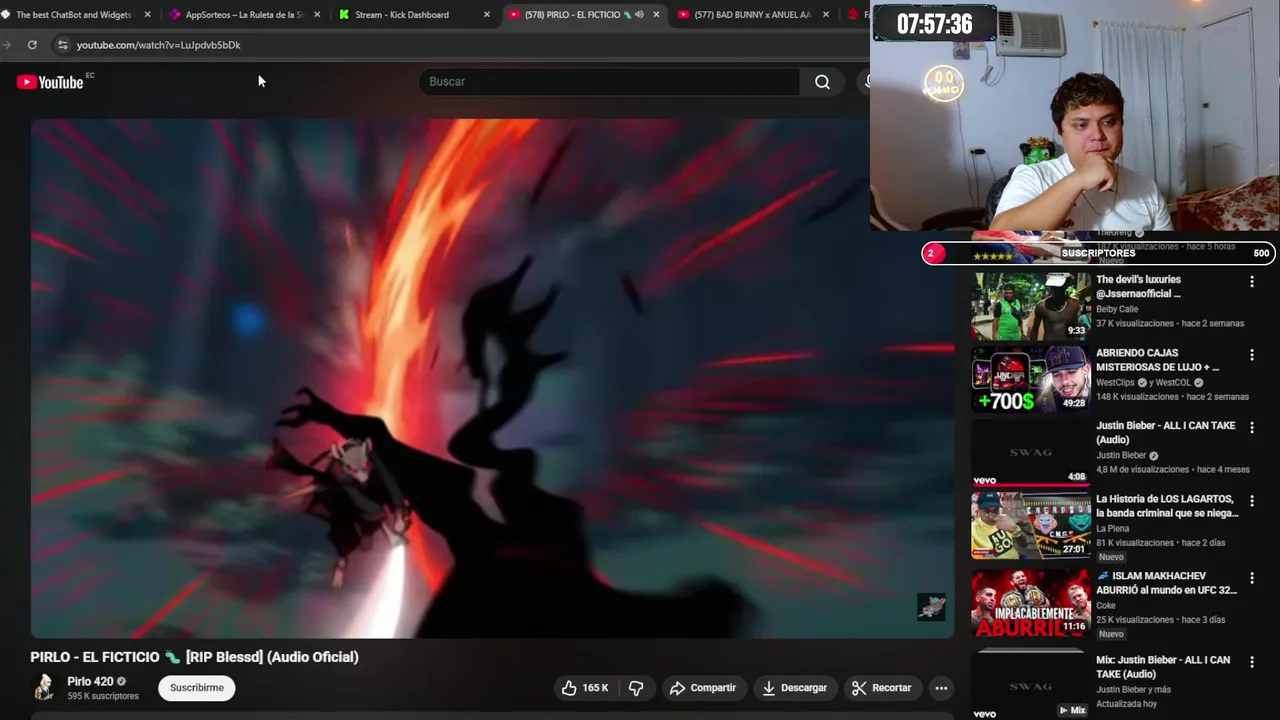Click the Recortar clip button
The height and width of the screenshot is (720, 1280).
point(881,688)
